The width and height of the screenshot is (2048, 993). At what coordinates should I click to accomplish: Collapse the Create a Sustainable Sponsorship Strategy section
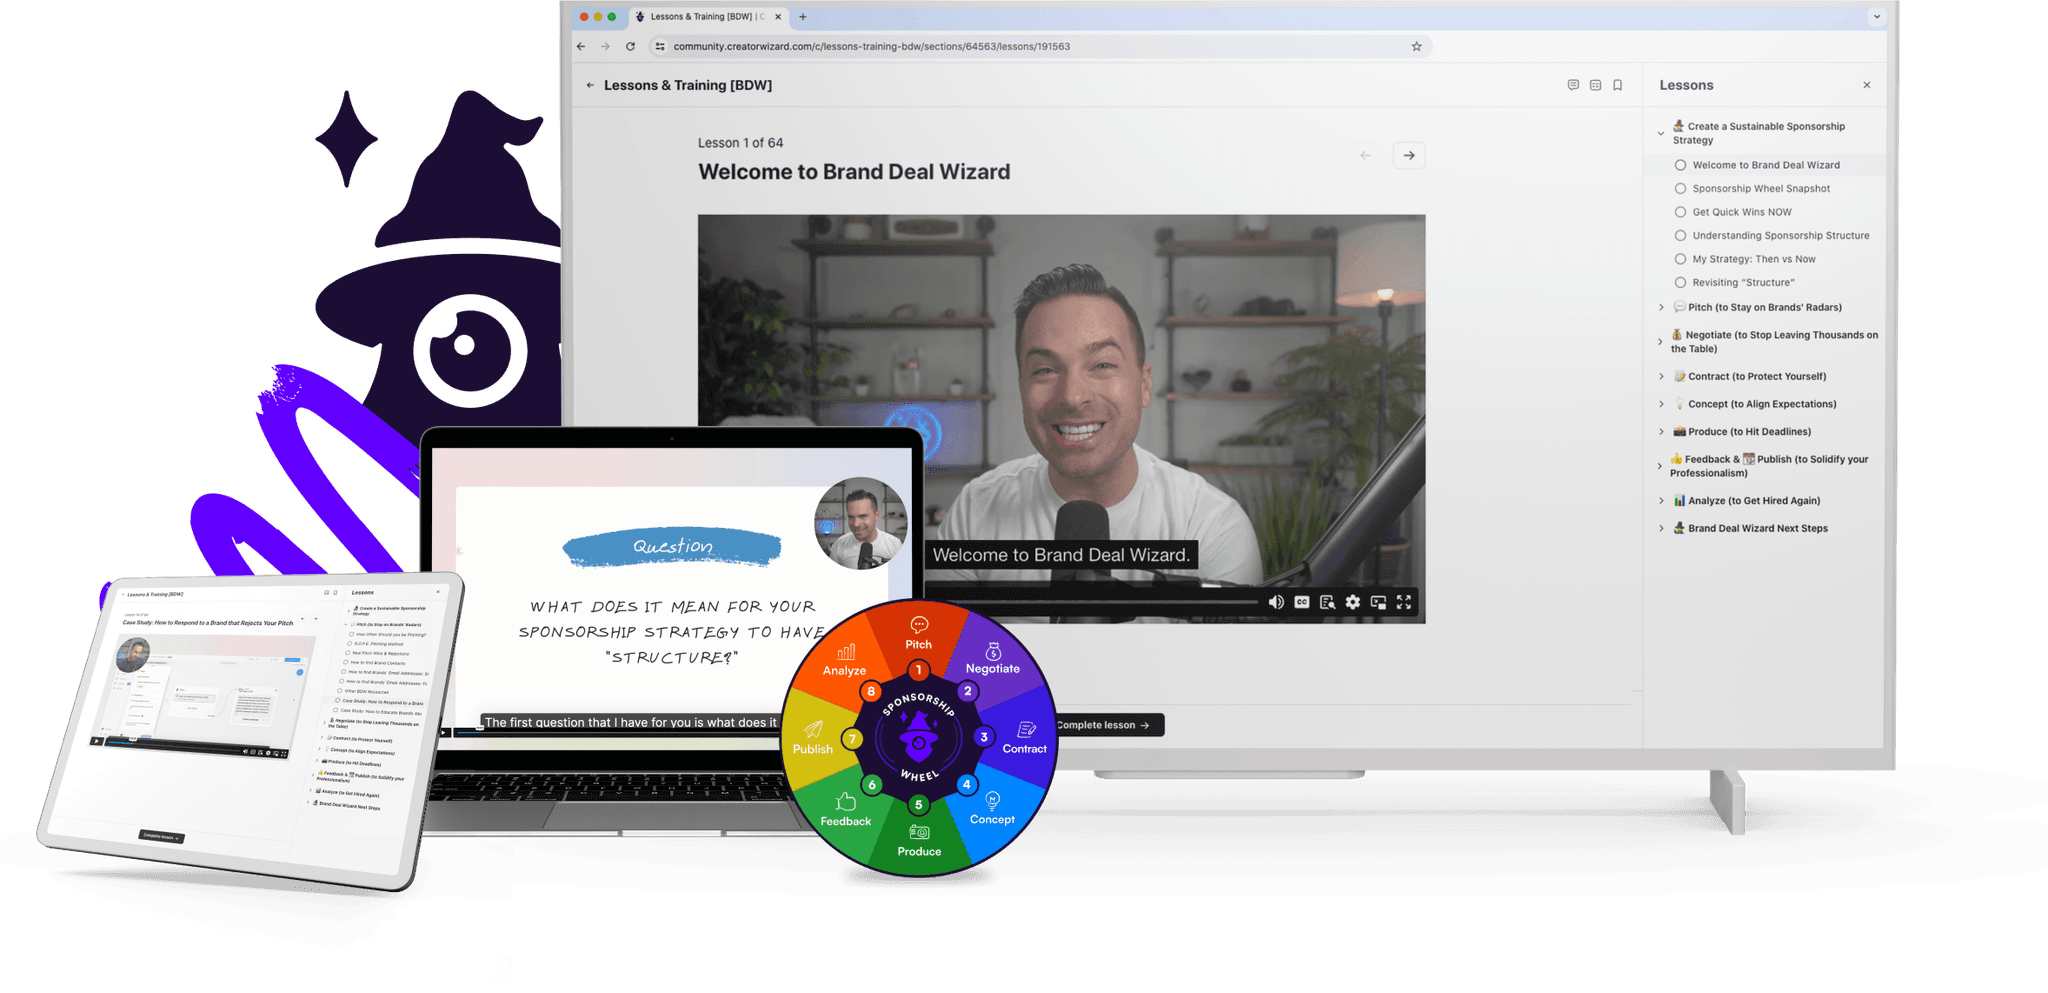(x=1662, y=132)
